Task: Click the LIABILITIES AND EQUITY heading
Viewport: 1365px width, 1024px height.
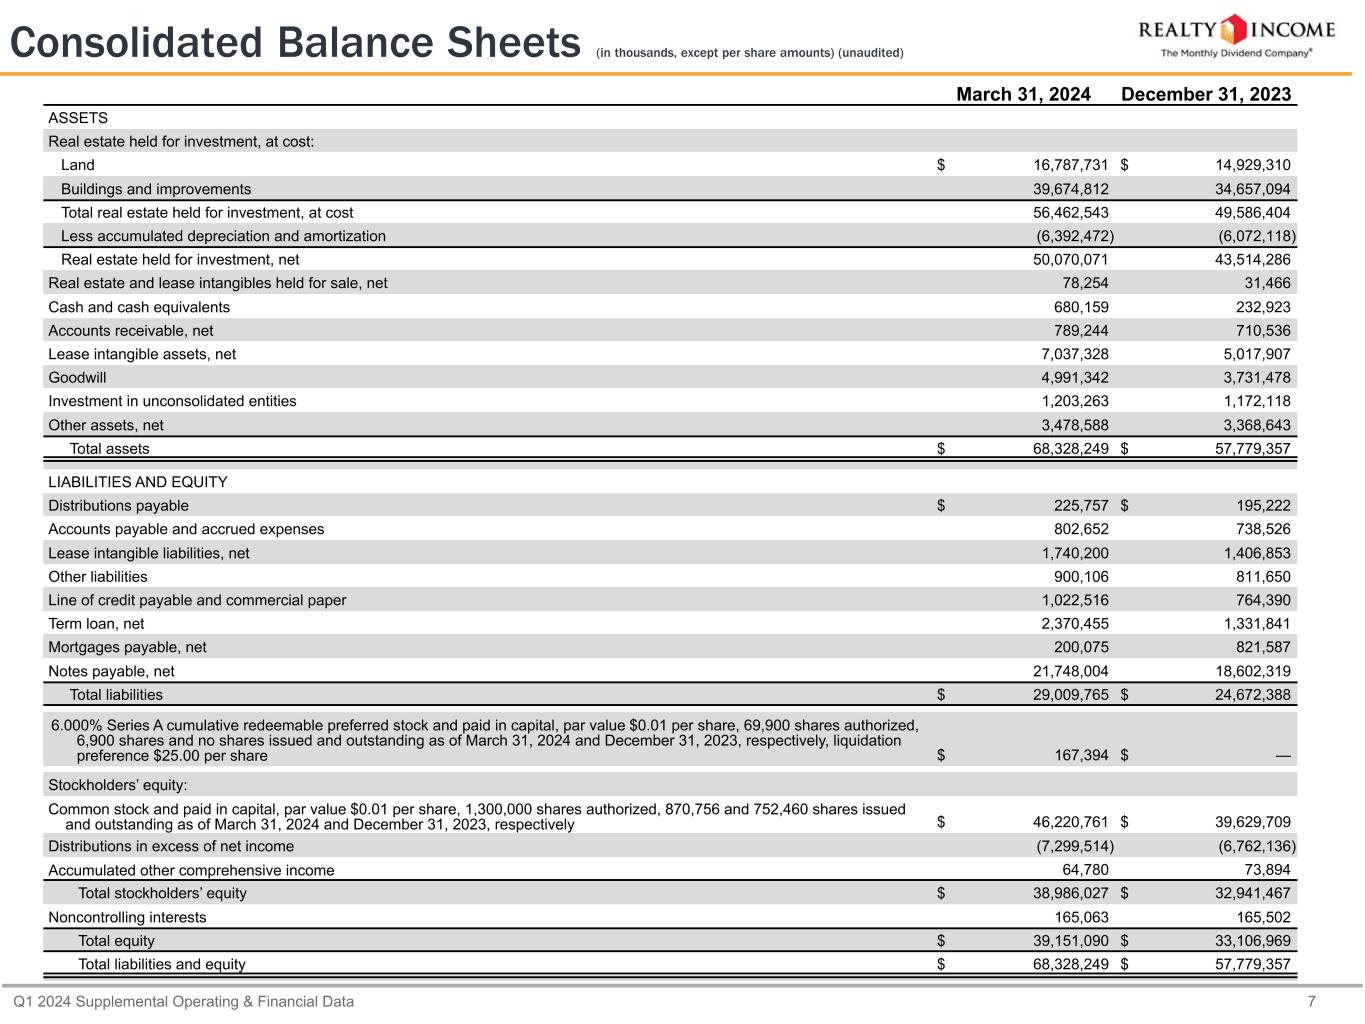Action: coord(138,482)
